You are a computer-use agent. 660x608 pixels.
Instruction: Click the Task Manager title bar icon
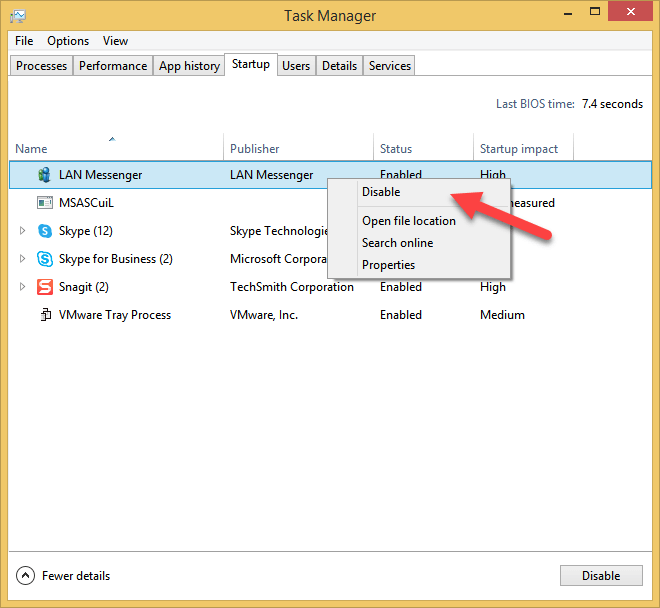click(x=18, y=16)
